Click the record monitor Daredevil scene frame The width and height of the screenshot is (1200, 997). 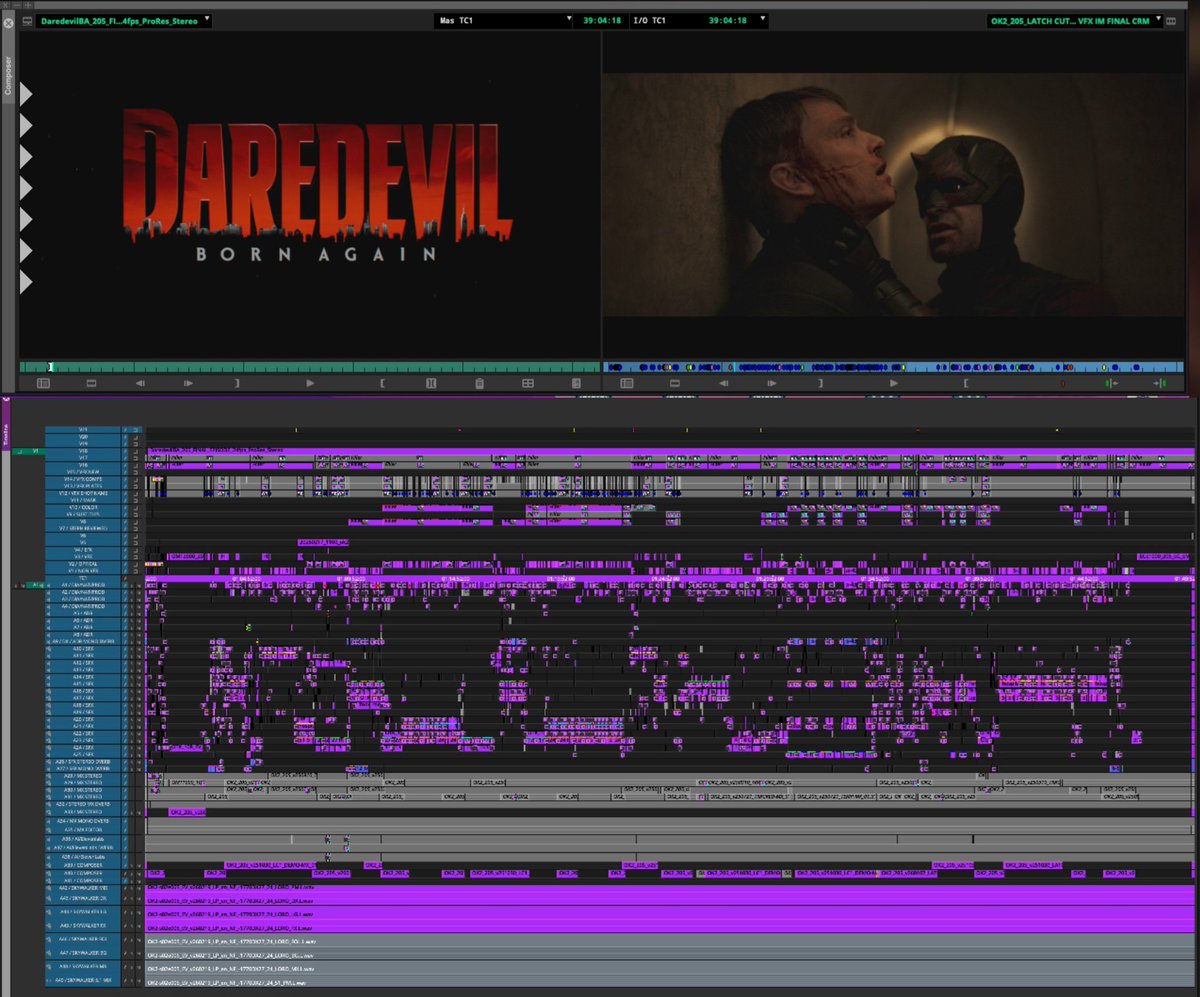(893, 194)
